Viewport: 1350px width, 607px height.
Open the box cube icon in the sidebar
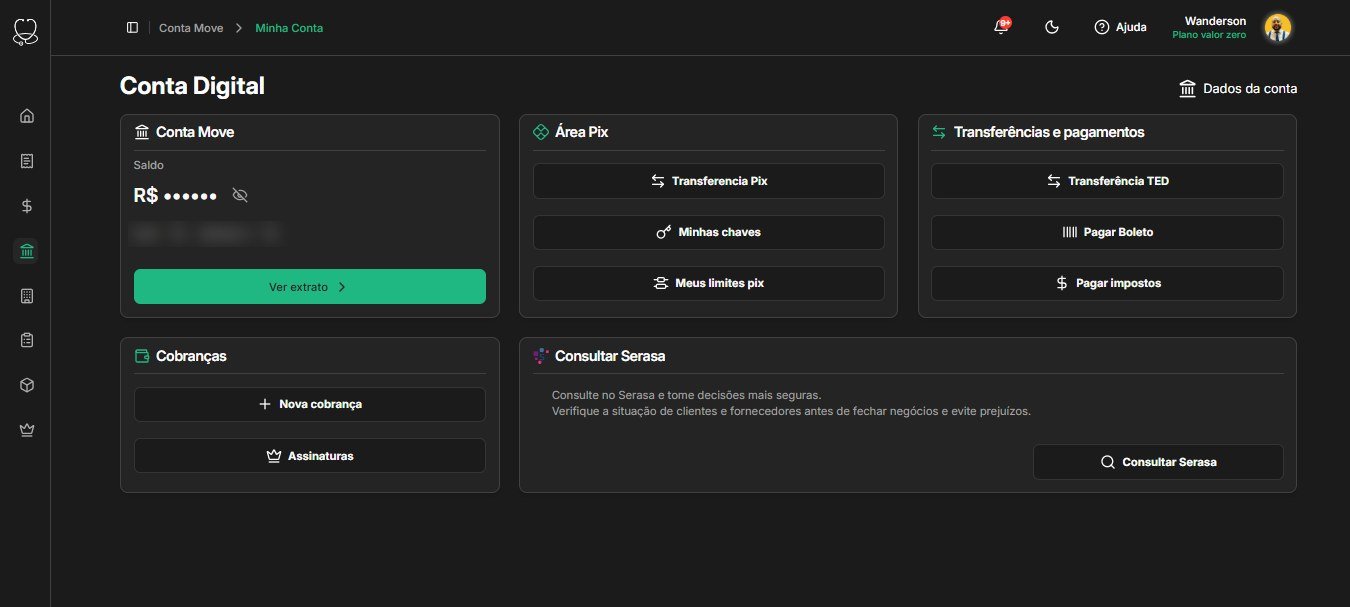(27, 385)
